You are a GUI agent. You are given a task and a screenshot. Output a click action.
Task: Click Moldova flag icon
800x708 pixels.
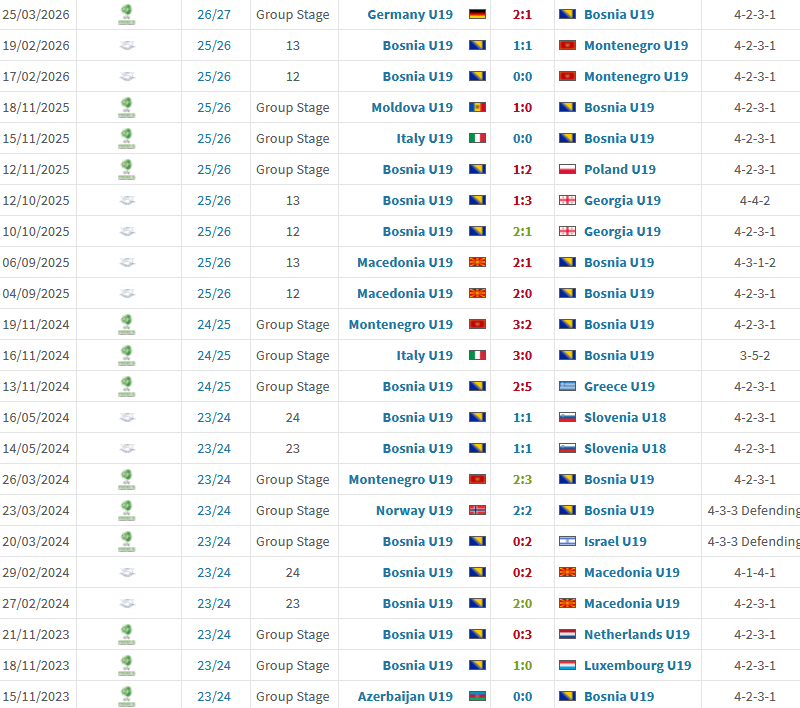pyautogui.click(x=477, y=108)
